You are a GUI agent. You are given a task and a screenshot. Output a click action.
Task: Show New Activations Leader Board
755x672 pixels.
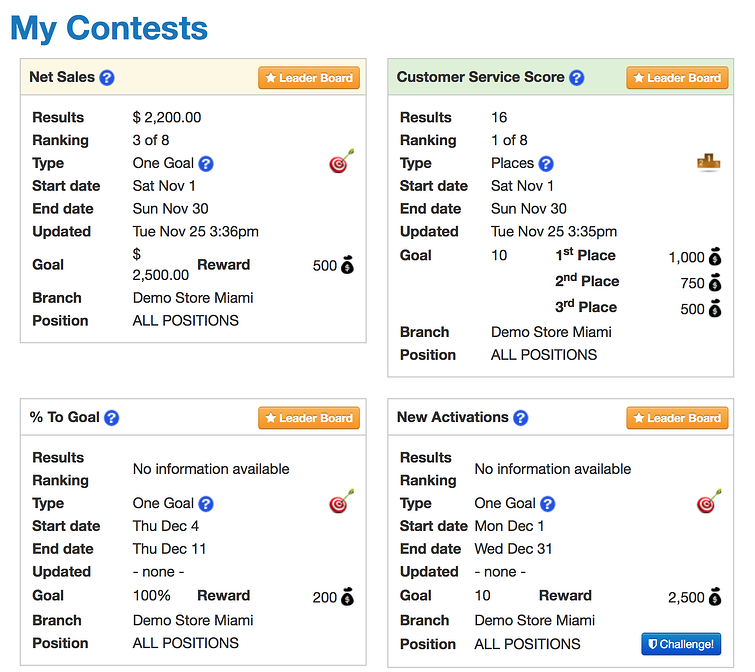[x=677, y=418]
